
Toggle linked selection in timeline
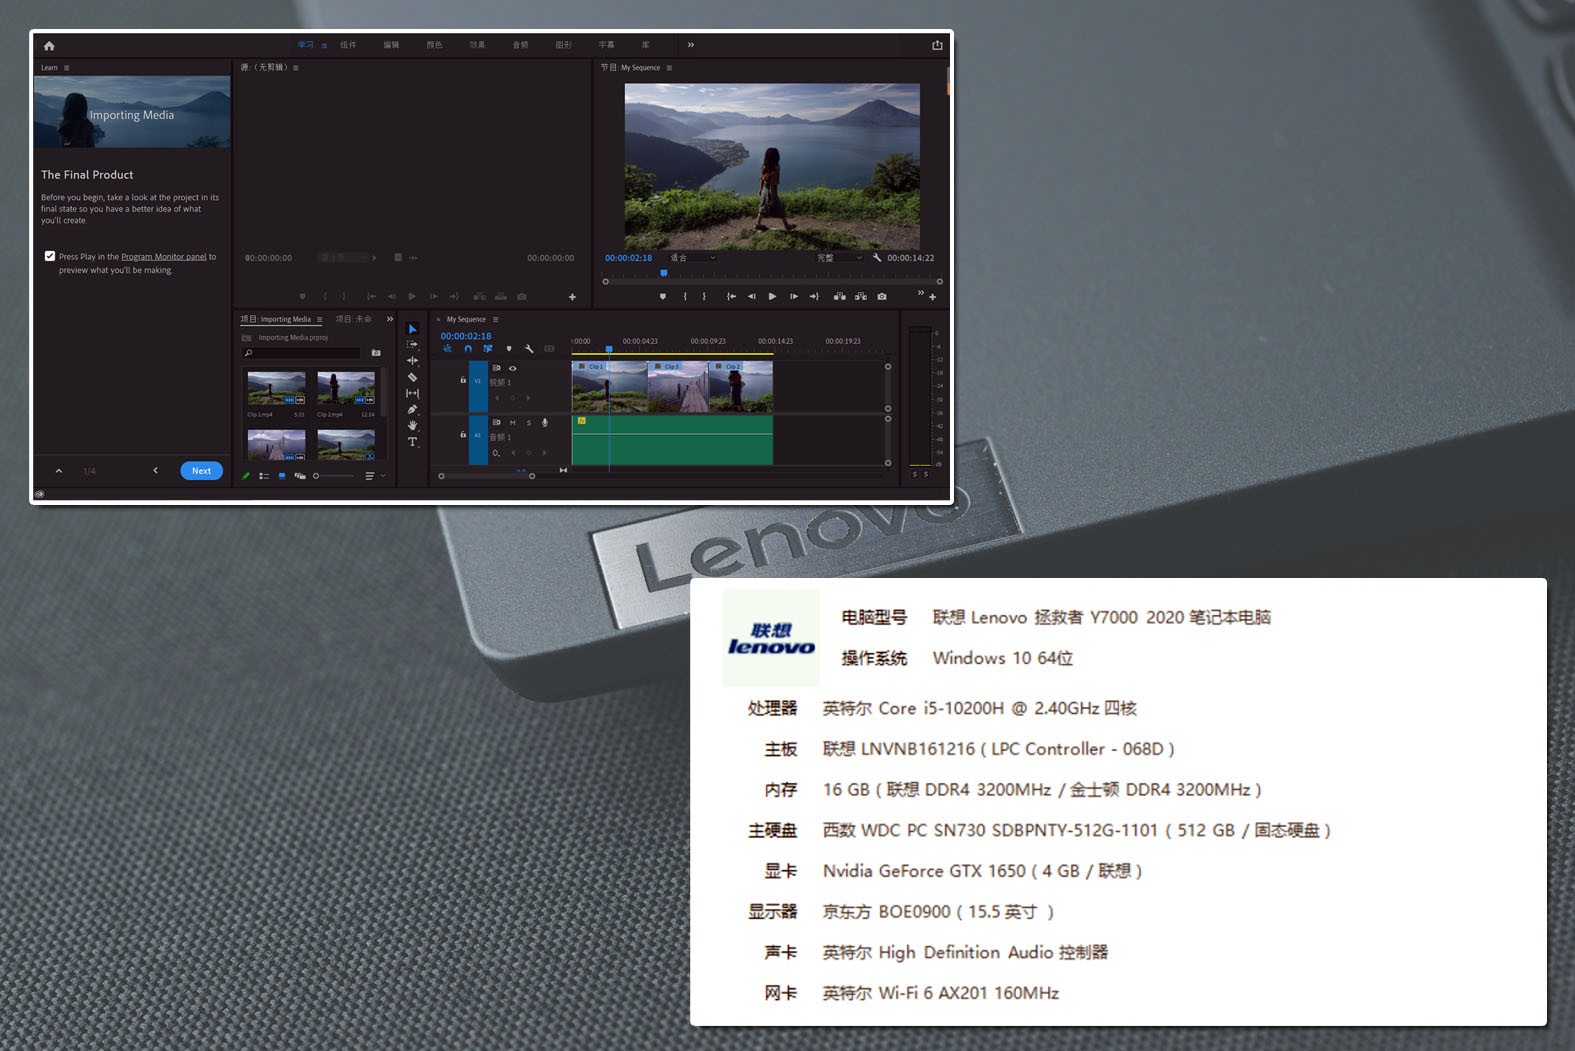tap(488, 349)
